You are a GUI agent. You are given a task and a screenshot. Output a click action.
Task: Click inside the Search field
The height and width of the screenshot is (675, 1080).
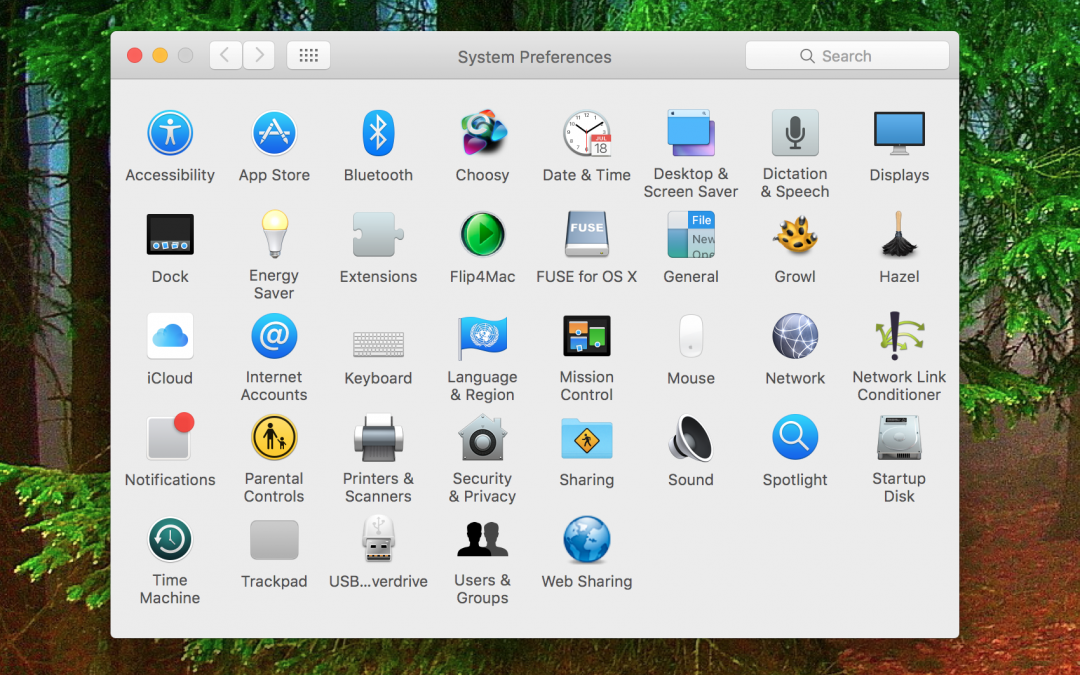847,55
